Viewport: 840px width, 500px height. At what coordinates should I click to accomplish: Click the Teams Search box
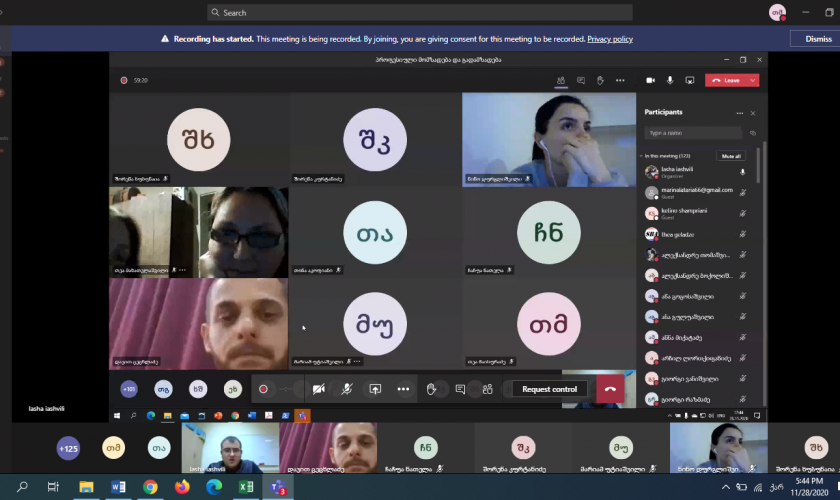(x=419, y=12)
